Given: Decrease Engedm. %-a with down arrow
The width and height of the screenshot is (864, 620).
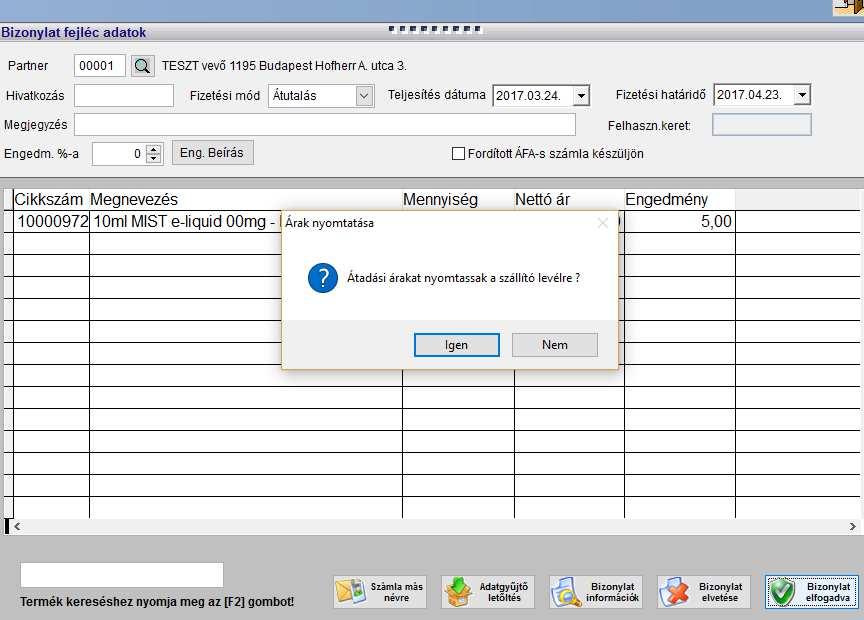Looking at the screenshot, I should click(x=155, y=158).
